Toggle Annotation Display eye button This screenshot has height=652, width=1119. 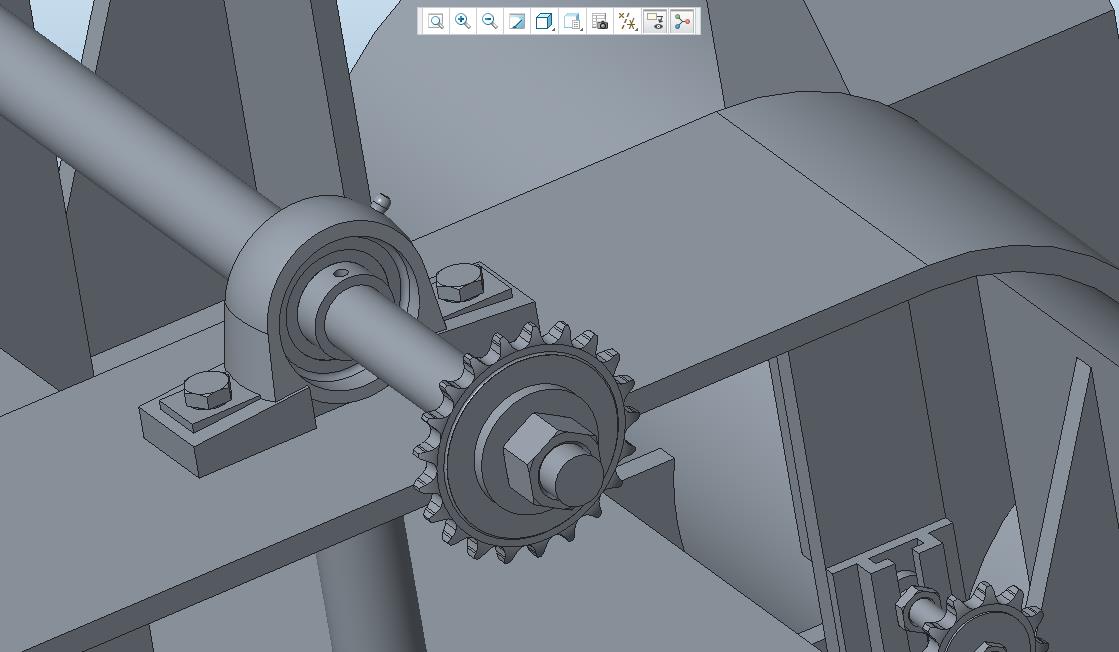pyautogui.click(x=654, y=21)
